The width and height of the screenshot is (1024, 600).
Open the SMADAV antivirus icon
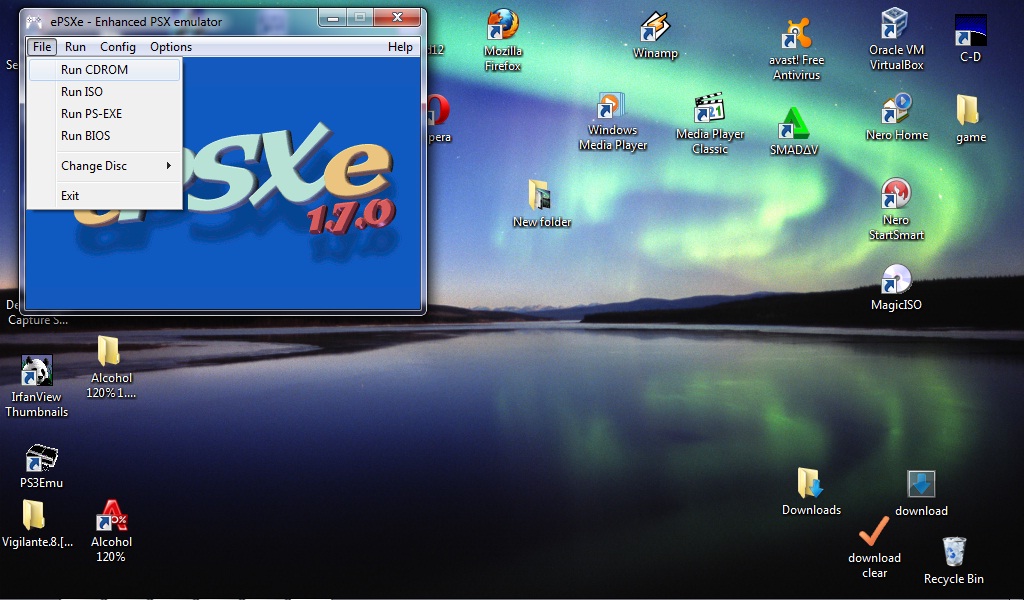[x=793, y=131]
